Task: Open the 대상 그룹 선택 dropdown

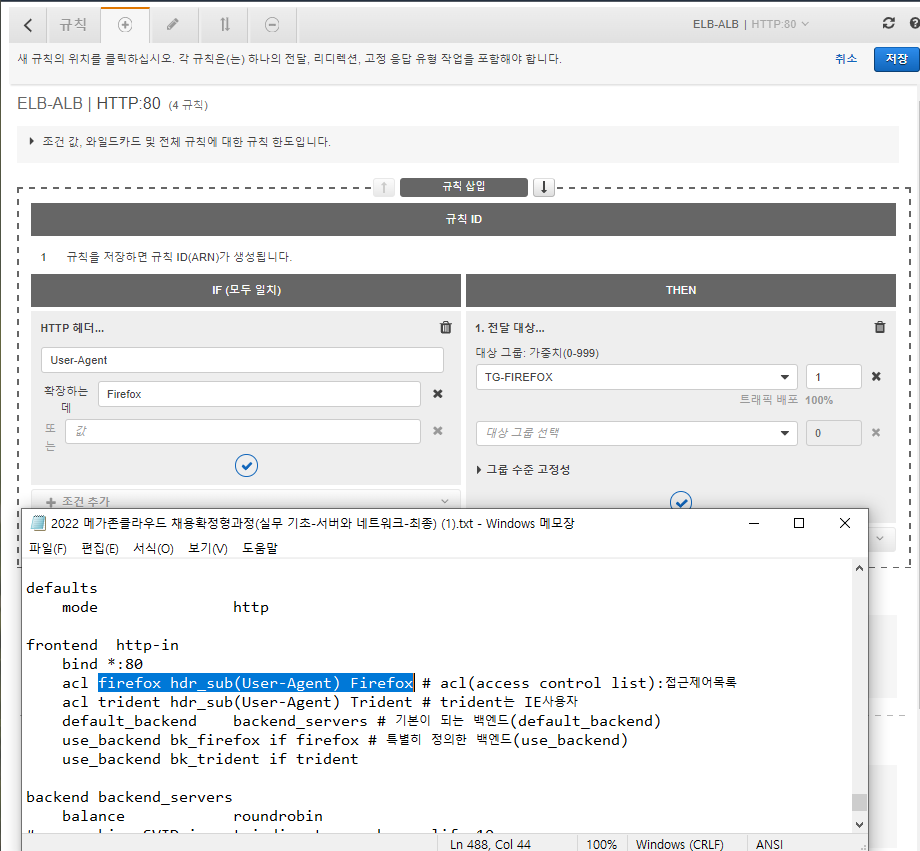Action: [637, 433]
